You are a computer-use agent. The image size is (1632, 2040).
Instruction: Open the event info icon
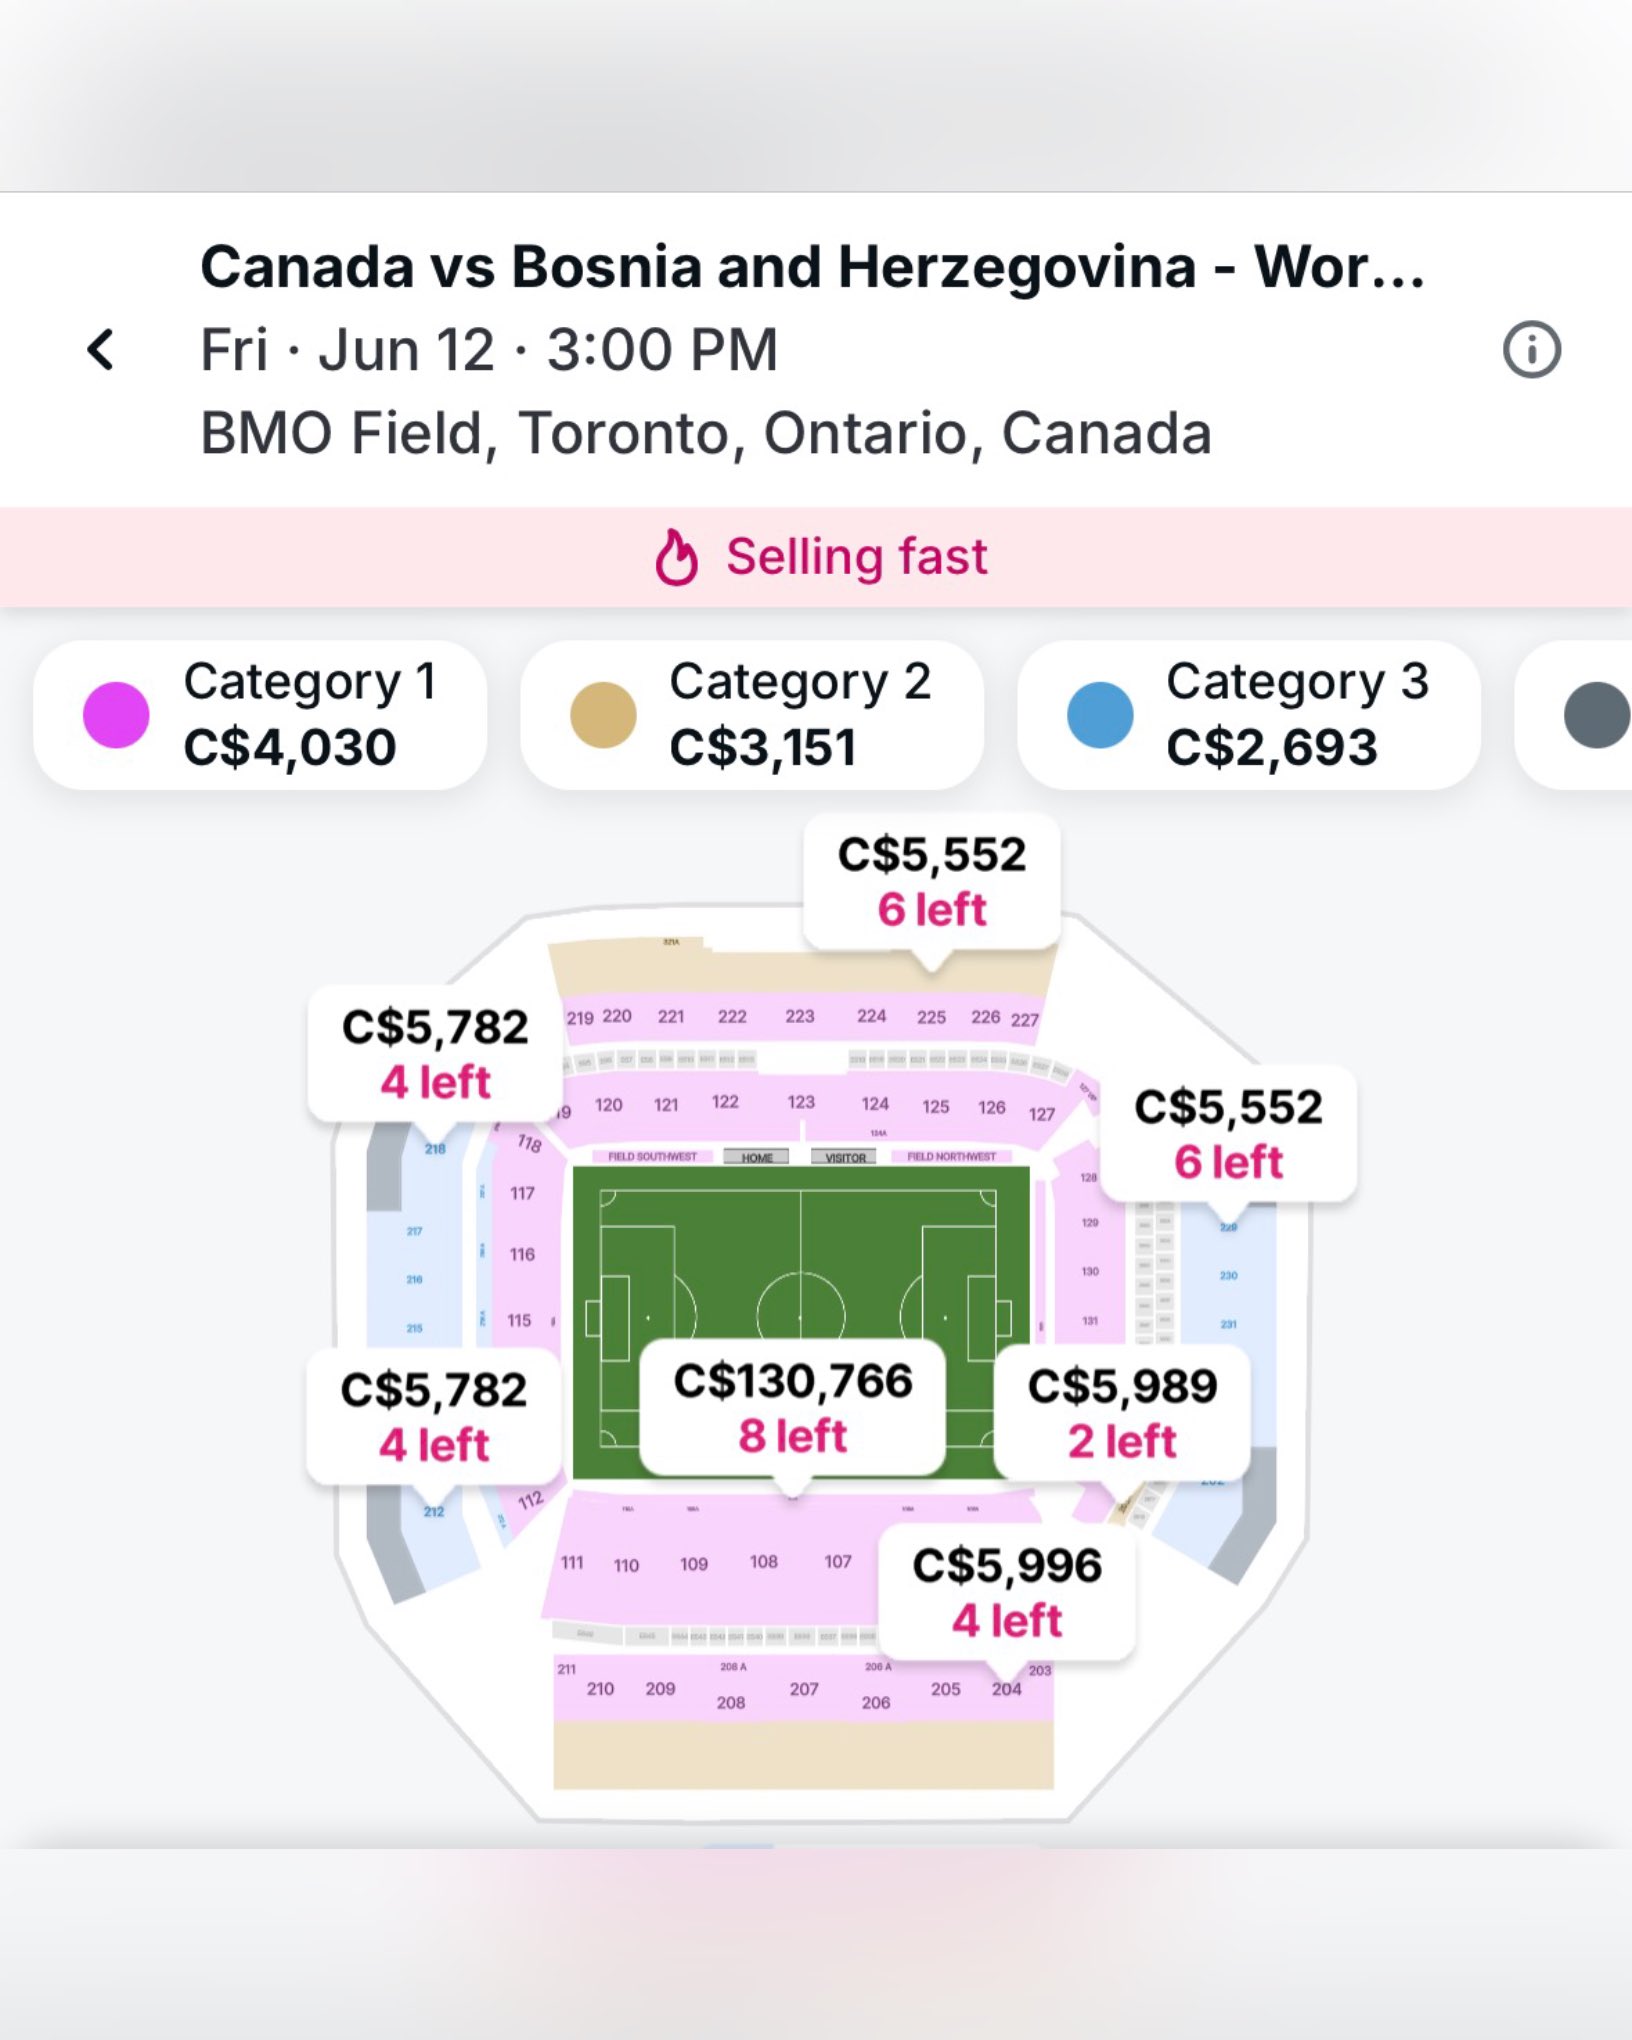point(1531,350)
